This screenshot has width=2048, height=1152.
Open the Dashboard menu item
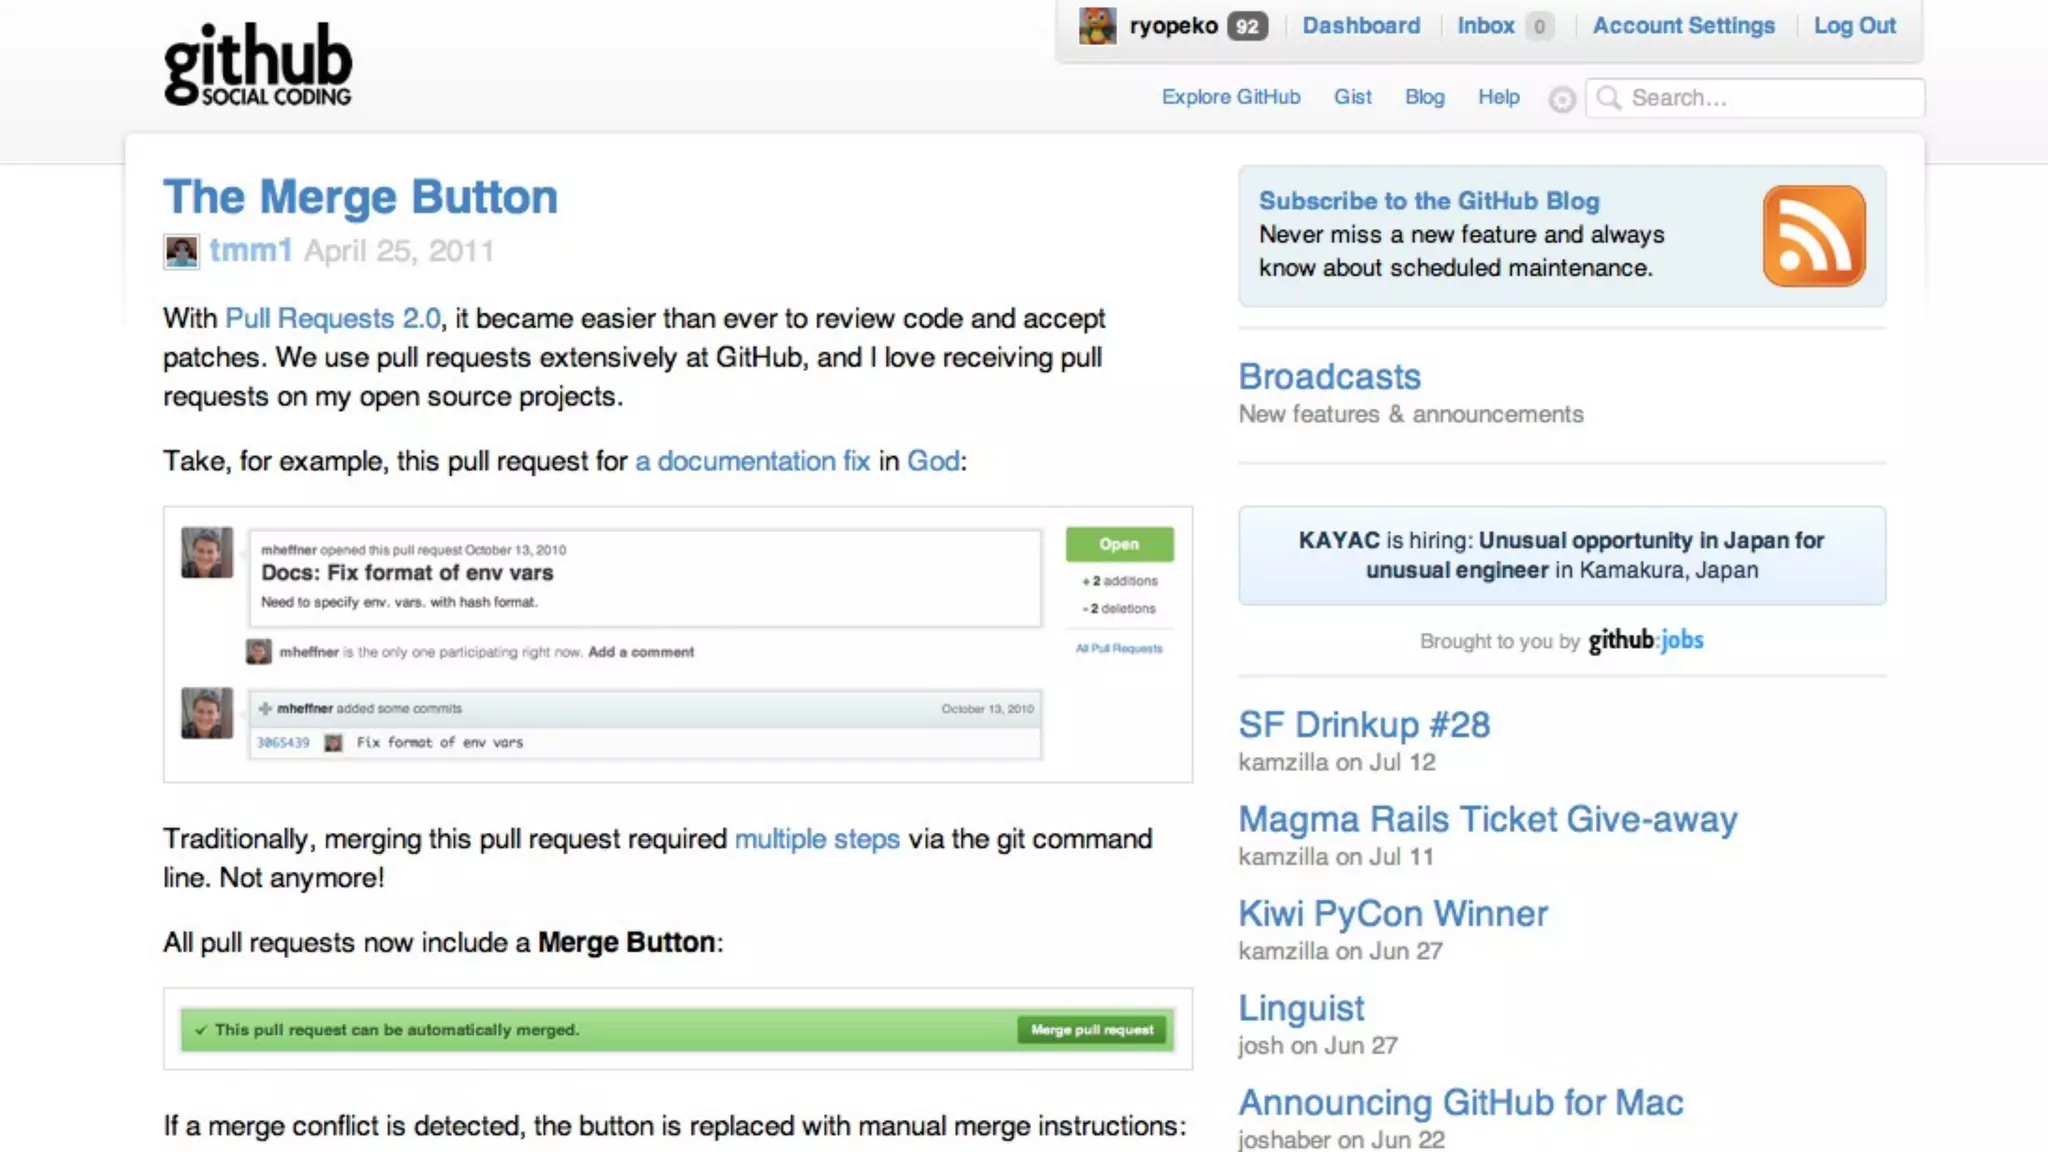pyautogui.click(x=1360, y=26)
